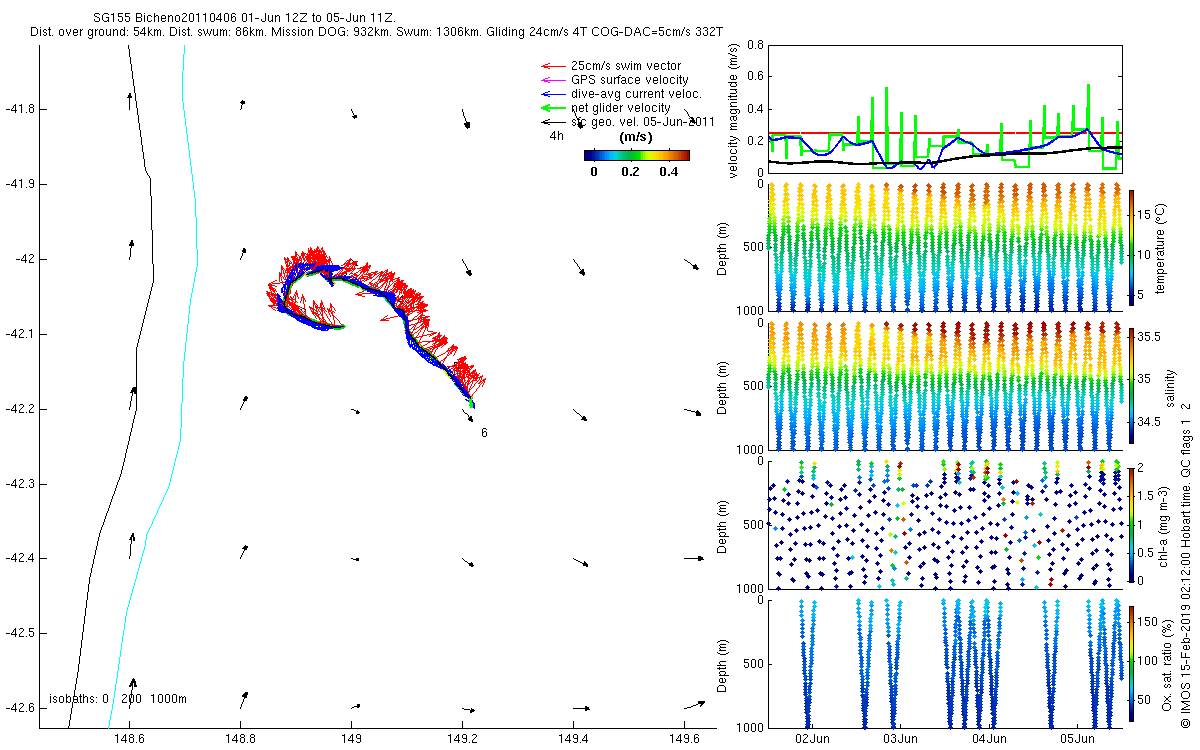This screenshot has width=1200, height=750.
Task: Click the temperature colorbar beside the depth plot
Action: click(x=1131, y=247)
